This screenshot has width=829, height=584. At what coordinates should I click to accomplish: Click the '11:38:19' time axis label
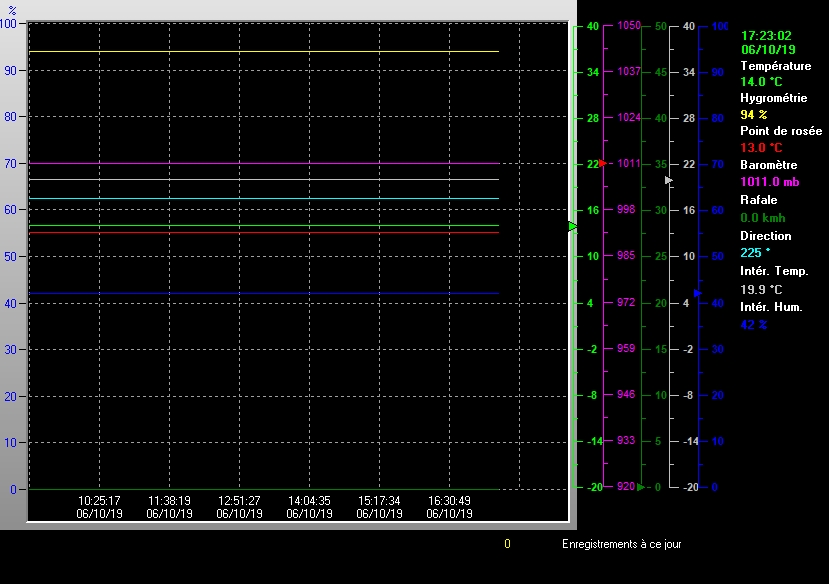point(169,500)
